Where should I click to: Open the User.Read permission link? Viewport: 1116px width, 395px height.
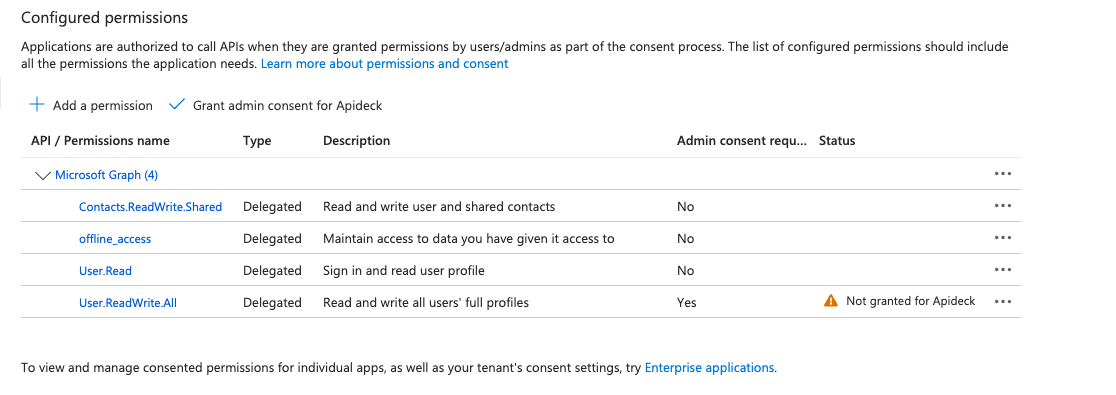[x=105, y=270]
